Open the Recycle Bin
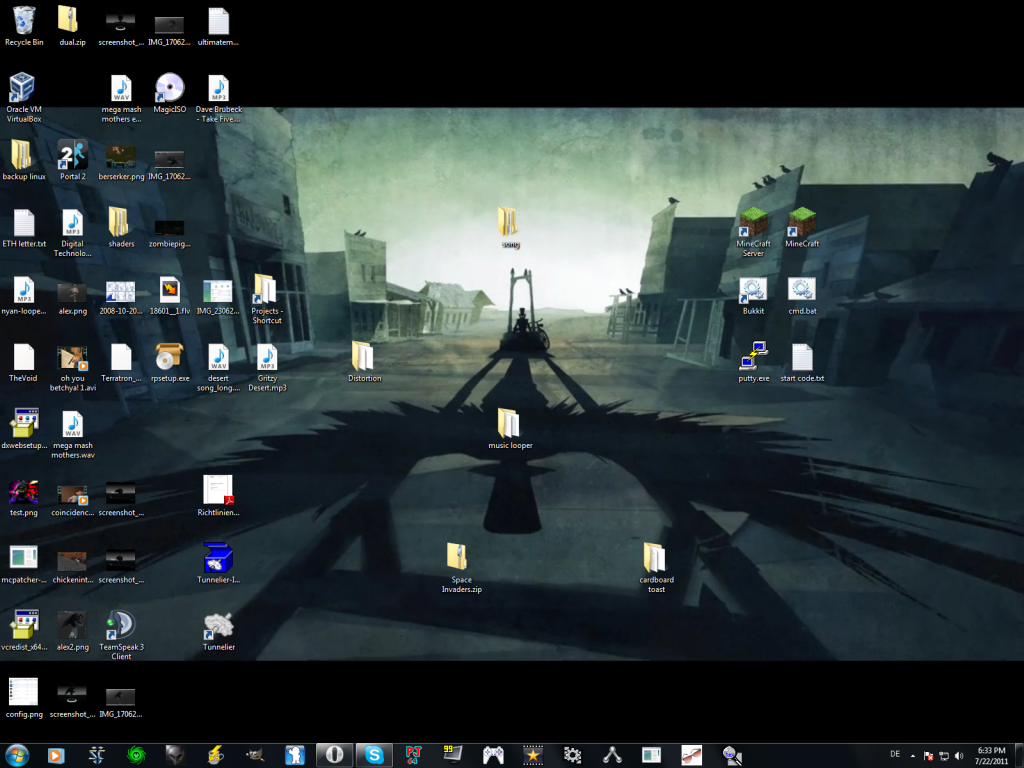Image resolution: width=1024 pixels, height=768 pixels. (24, 26)
